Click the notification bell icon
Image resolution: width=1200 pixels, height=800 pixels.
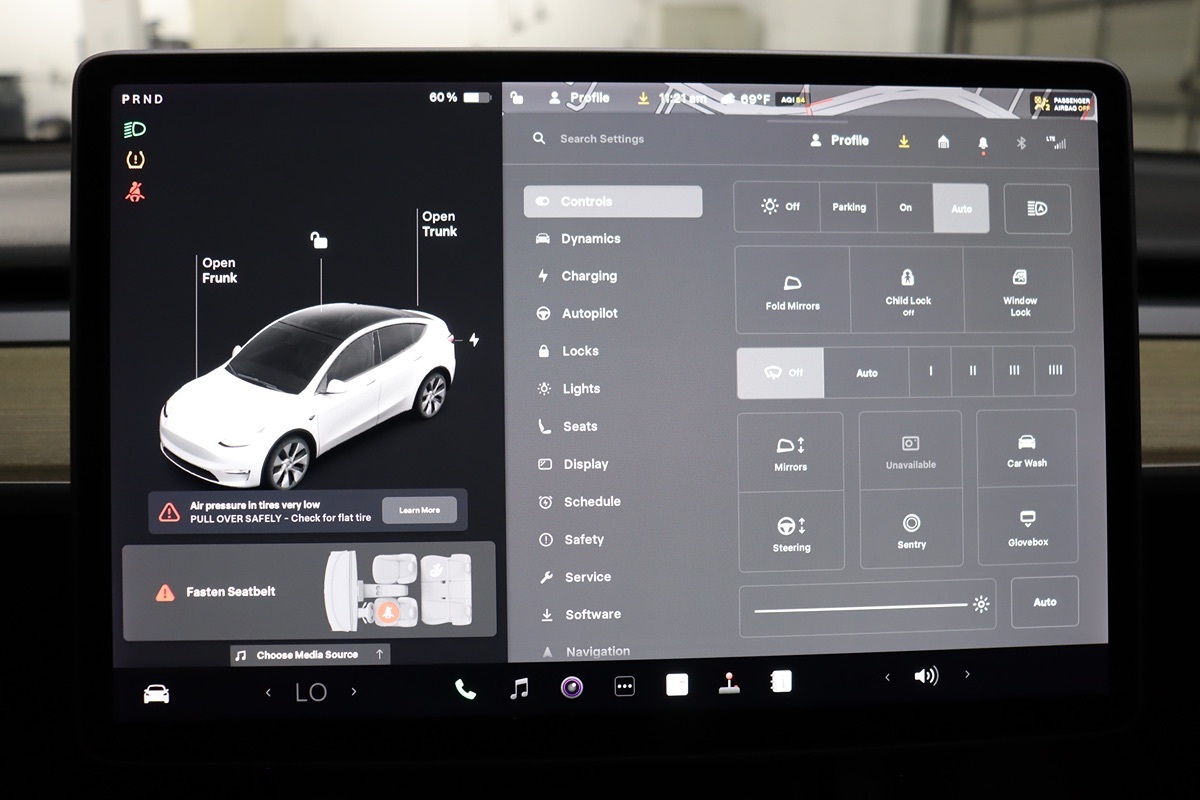(x=982, y=143)
